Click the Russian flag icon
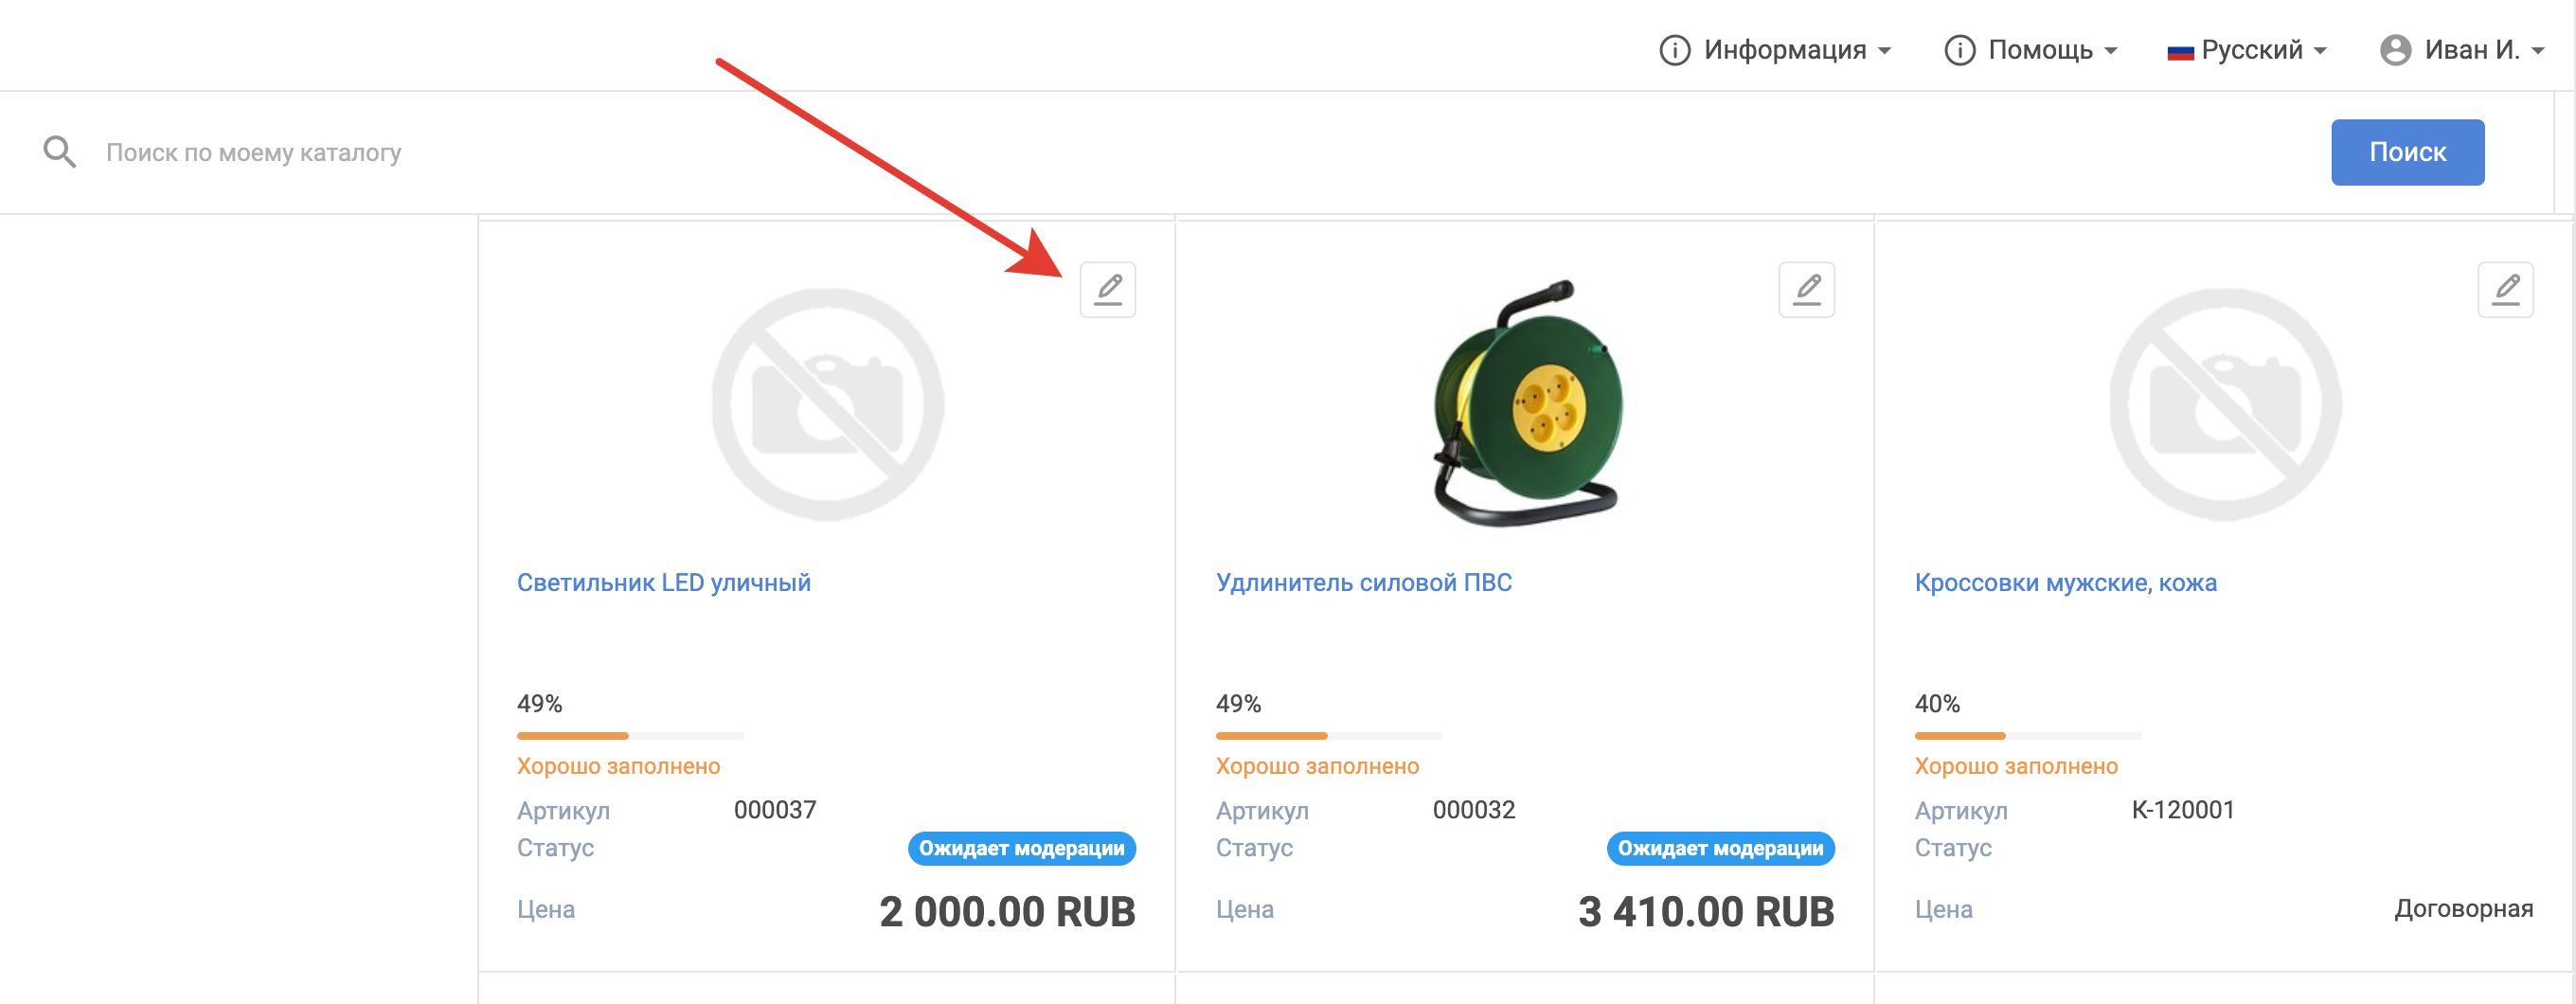2576x1004 pixels. [x=2180, y=52]
